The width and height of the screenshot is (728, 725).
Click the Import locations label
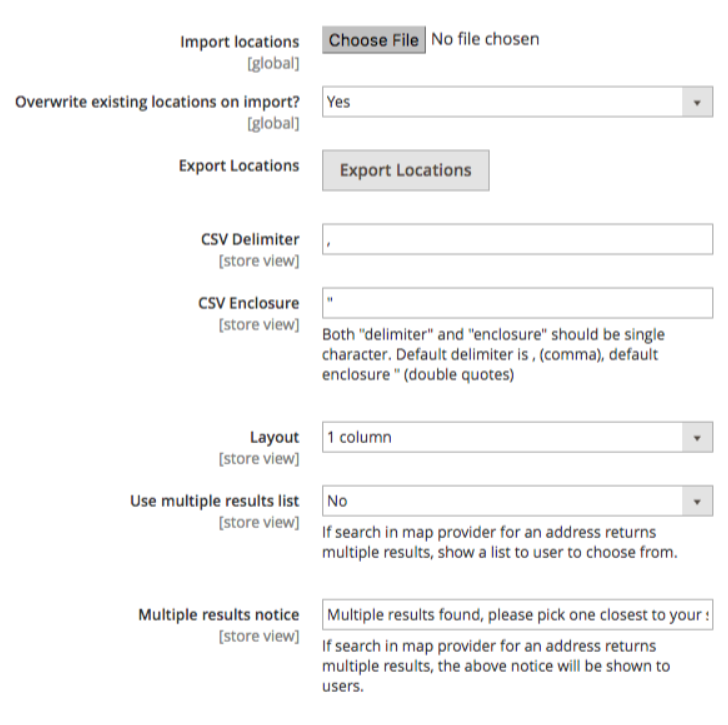240,42
